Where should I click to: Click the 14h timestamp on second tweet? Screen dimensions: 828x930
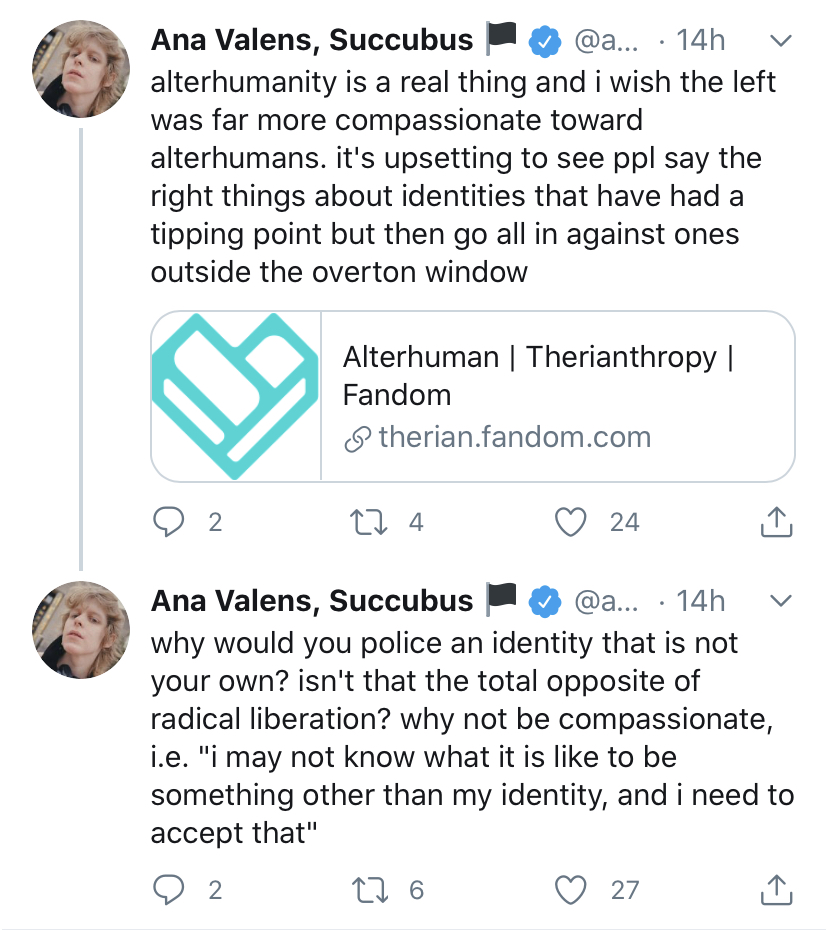(x=700, y=600)
